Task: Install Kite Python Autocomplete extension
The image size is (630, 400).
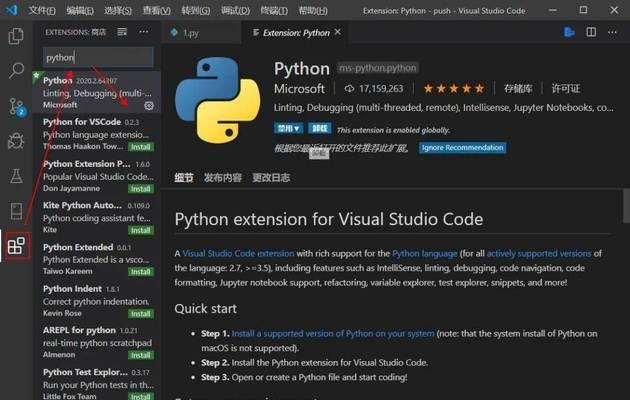Action: (141, 230)
